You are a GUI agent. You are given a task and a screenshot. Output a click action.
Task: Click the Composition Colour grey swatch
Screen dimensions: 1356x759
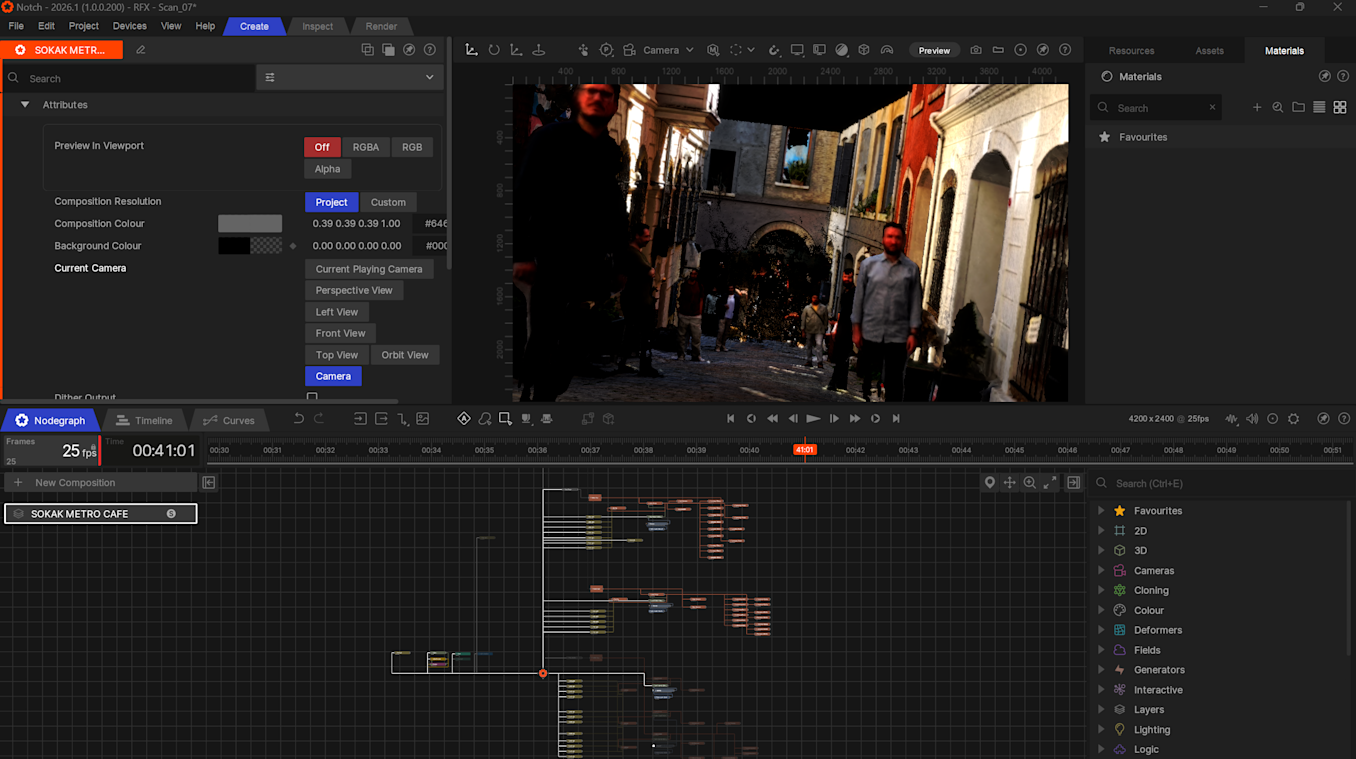(250, 224)
